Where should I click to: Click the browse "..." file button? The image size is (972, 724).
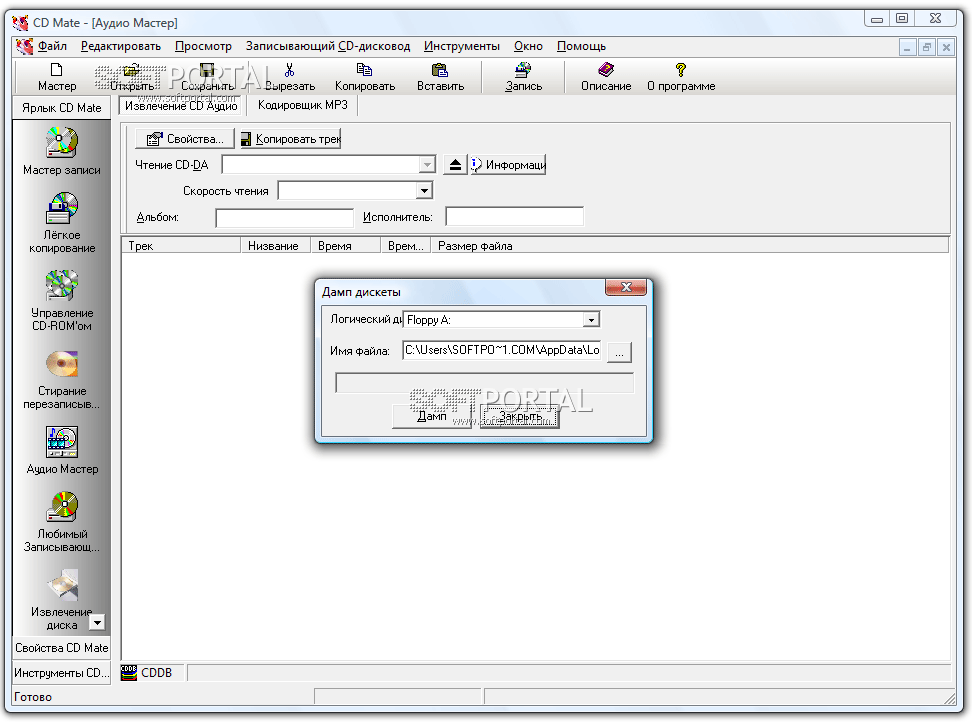pyautogui.click(x=619, y=353)
